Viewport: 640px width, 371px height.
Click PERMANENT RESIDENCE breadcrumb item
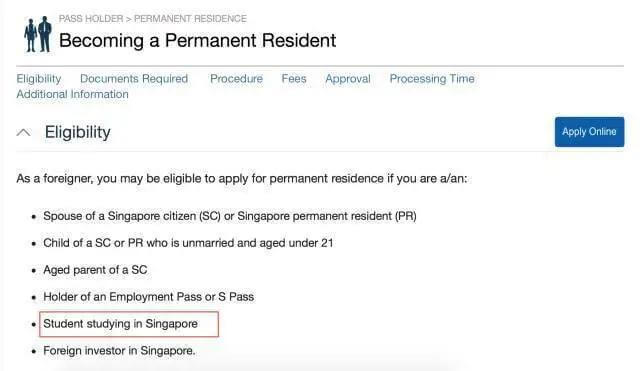[x=190, y=19]
